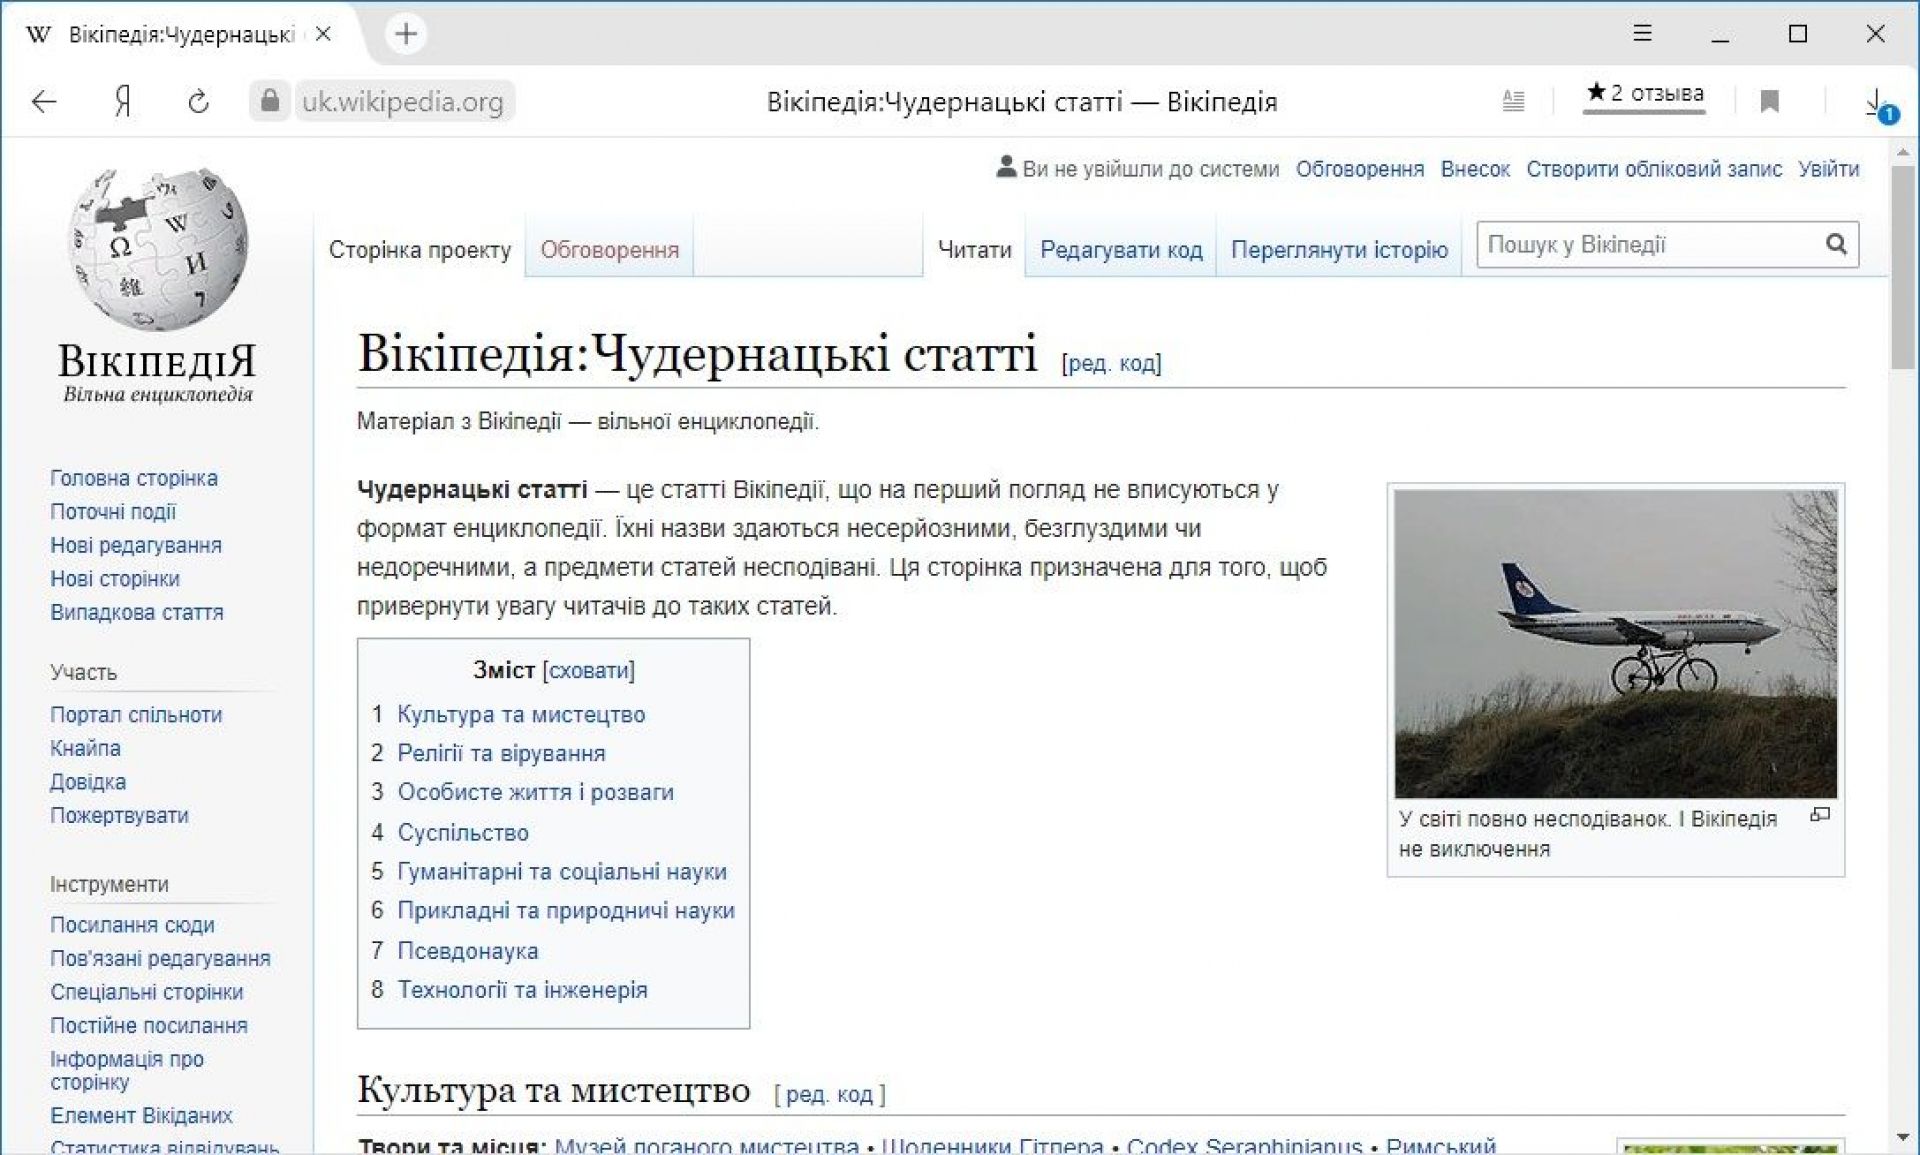1920x1155 pixels.
Task: Click into Пошук у Вікіпедії search field
Action: click(x=1650, y=245)
